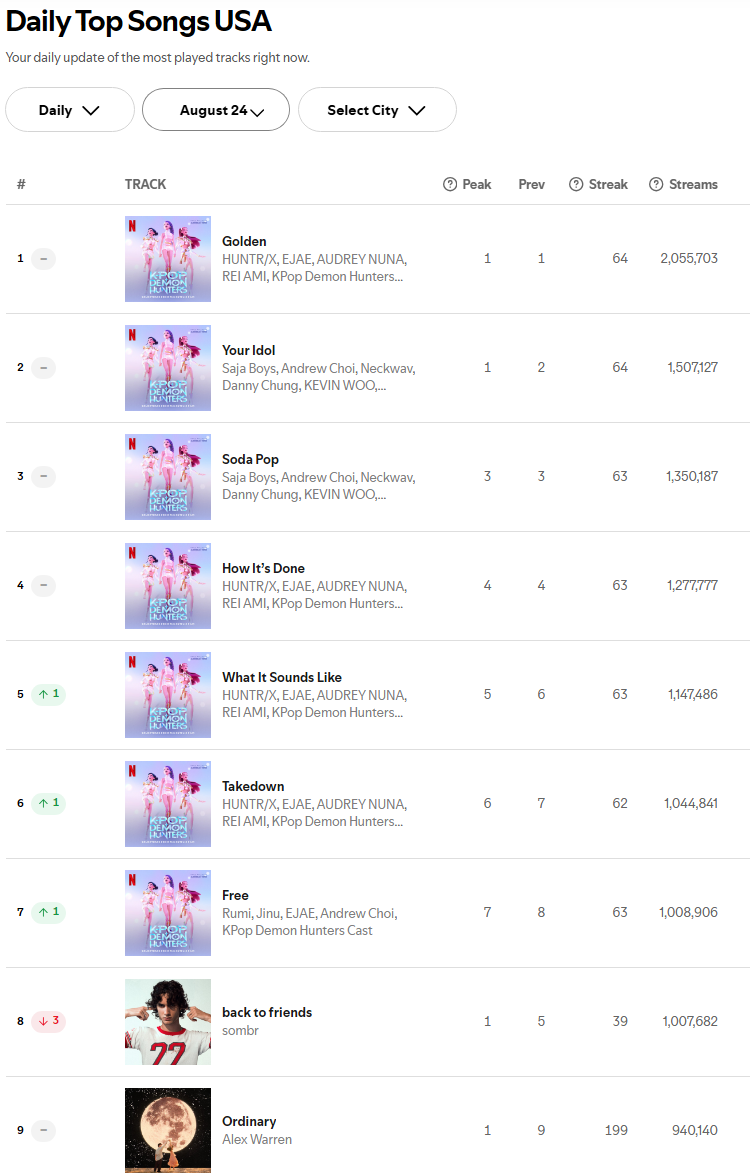Viewport: 750px width, 1173px height.
Task: Open the sombr artist link
Action: click(240, 1030)
